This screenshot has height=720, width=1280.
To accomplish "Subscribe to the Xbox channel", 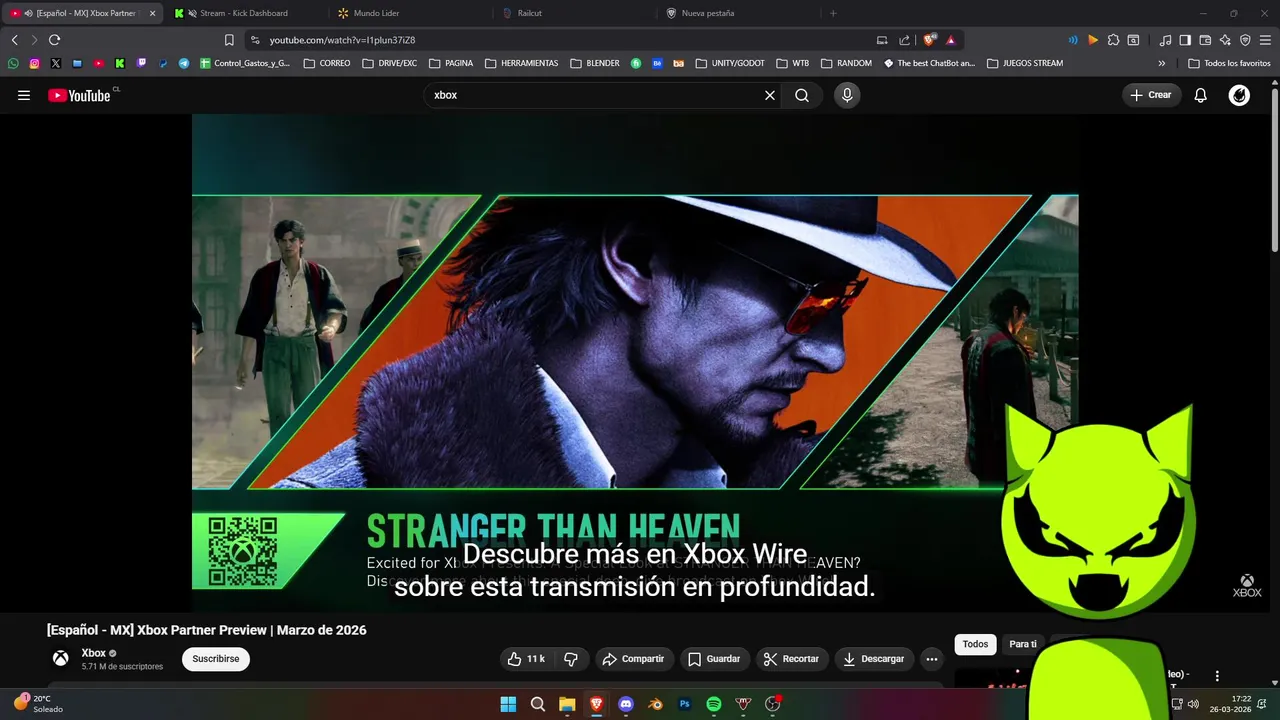I will pyautogui.click(x=216, y=659).
